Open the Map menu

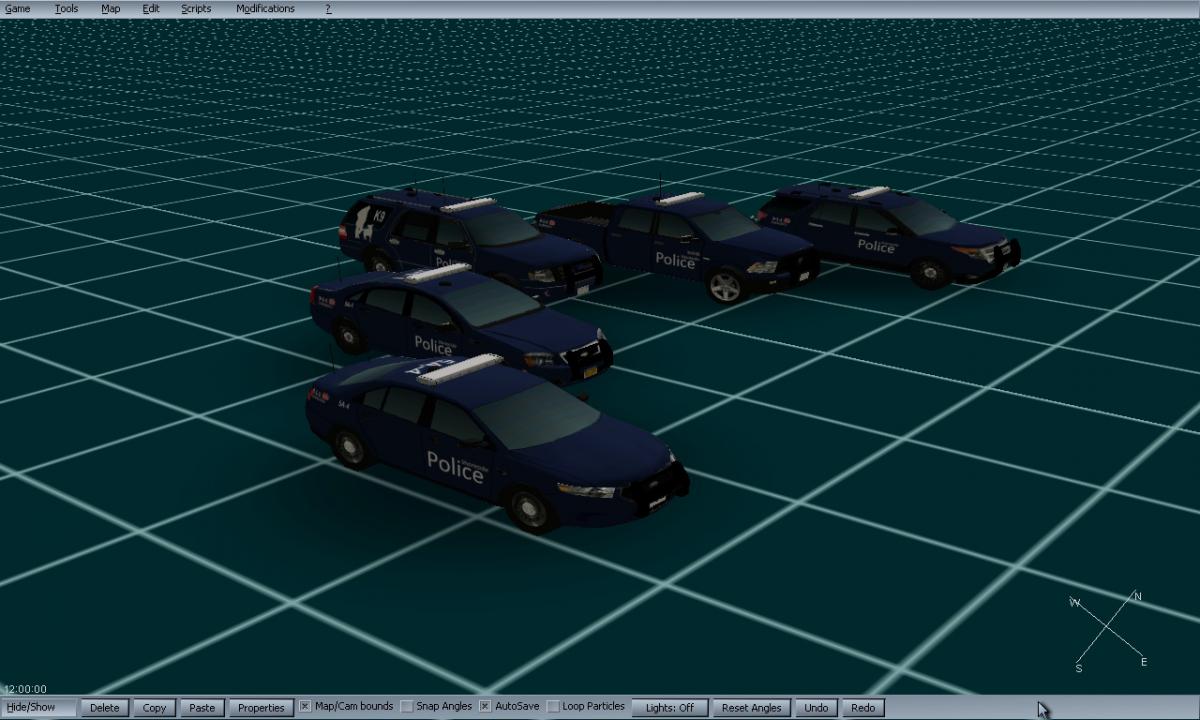[111, 8]
